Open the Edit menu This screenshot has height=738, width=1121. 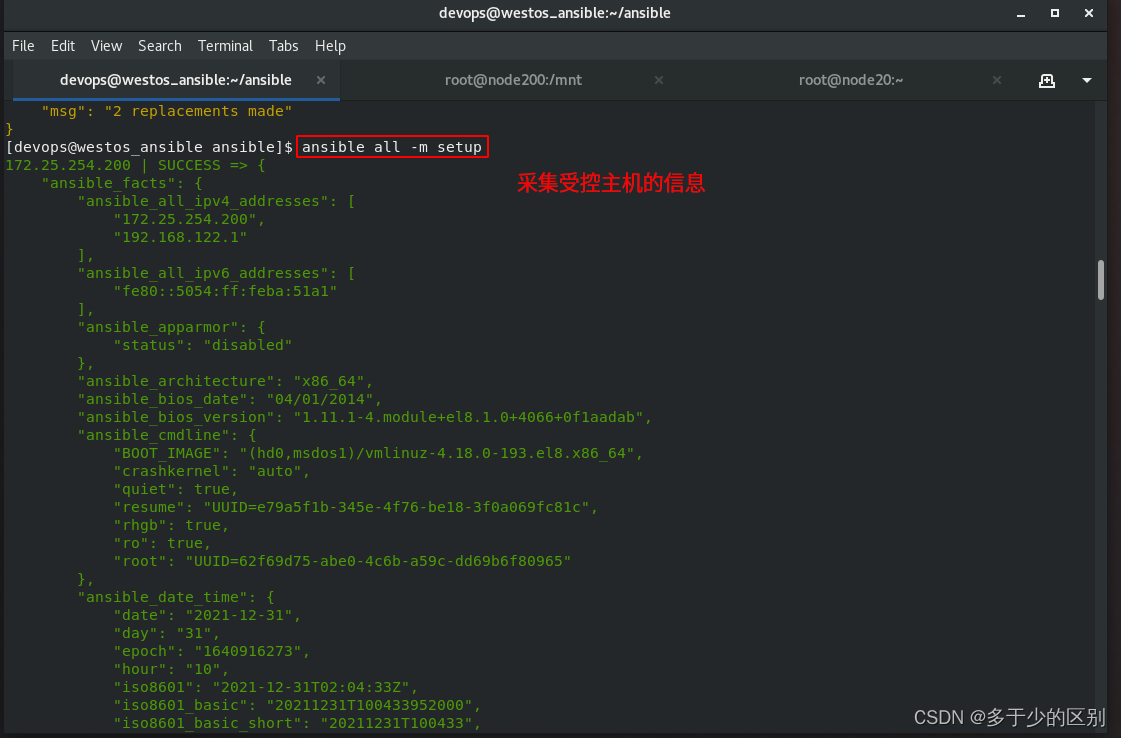click(x=63, y=46)
